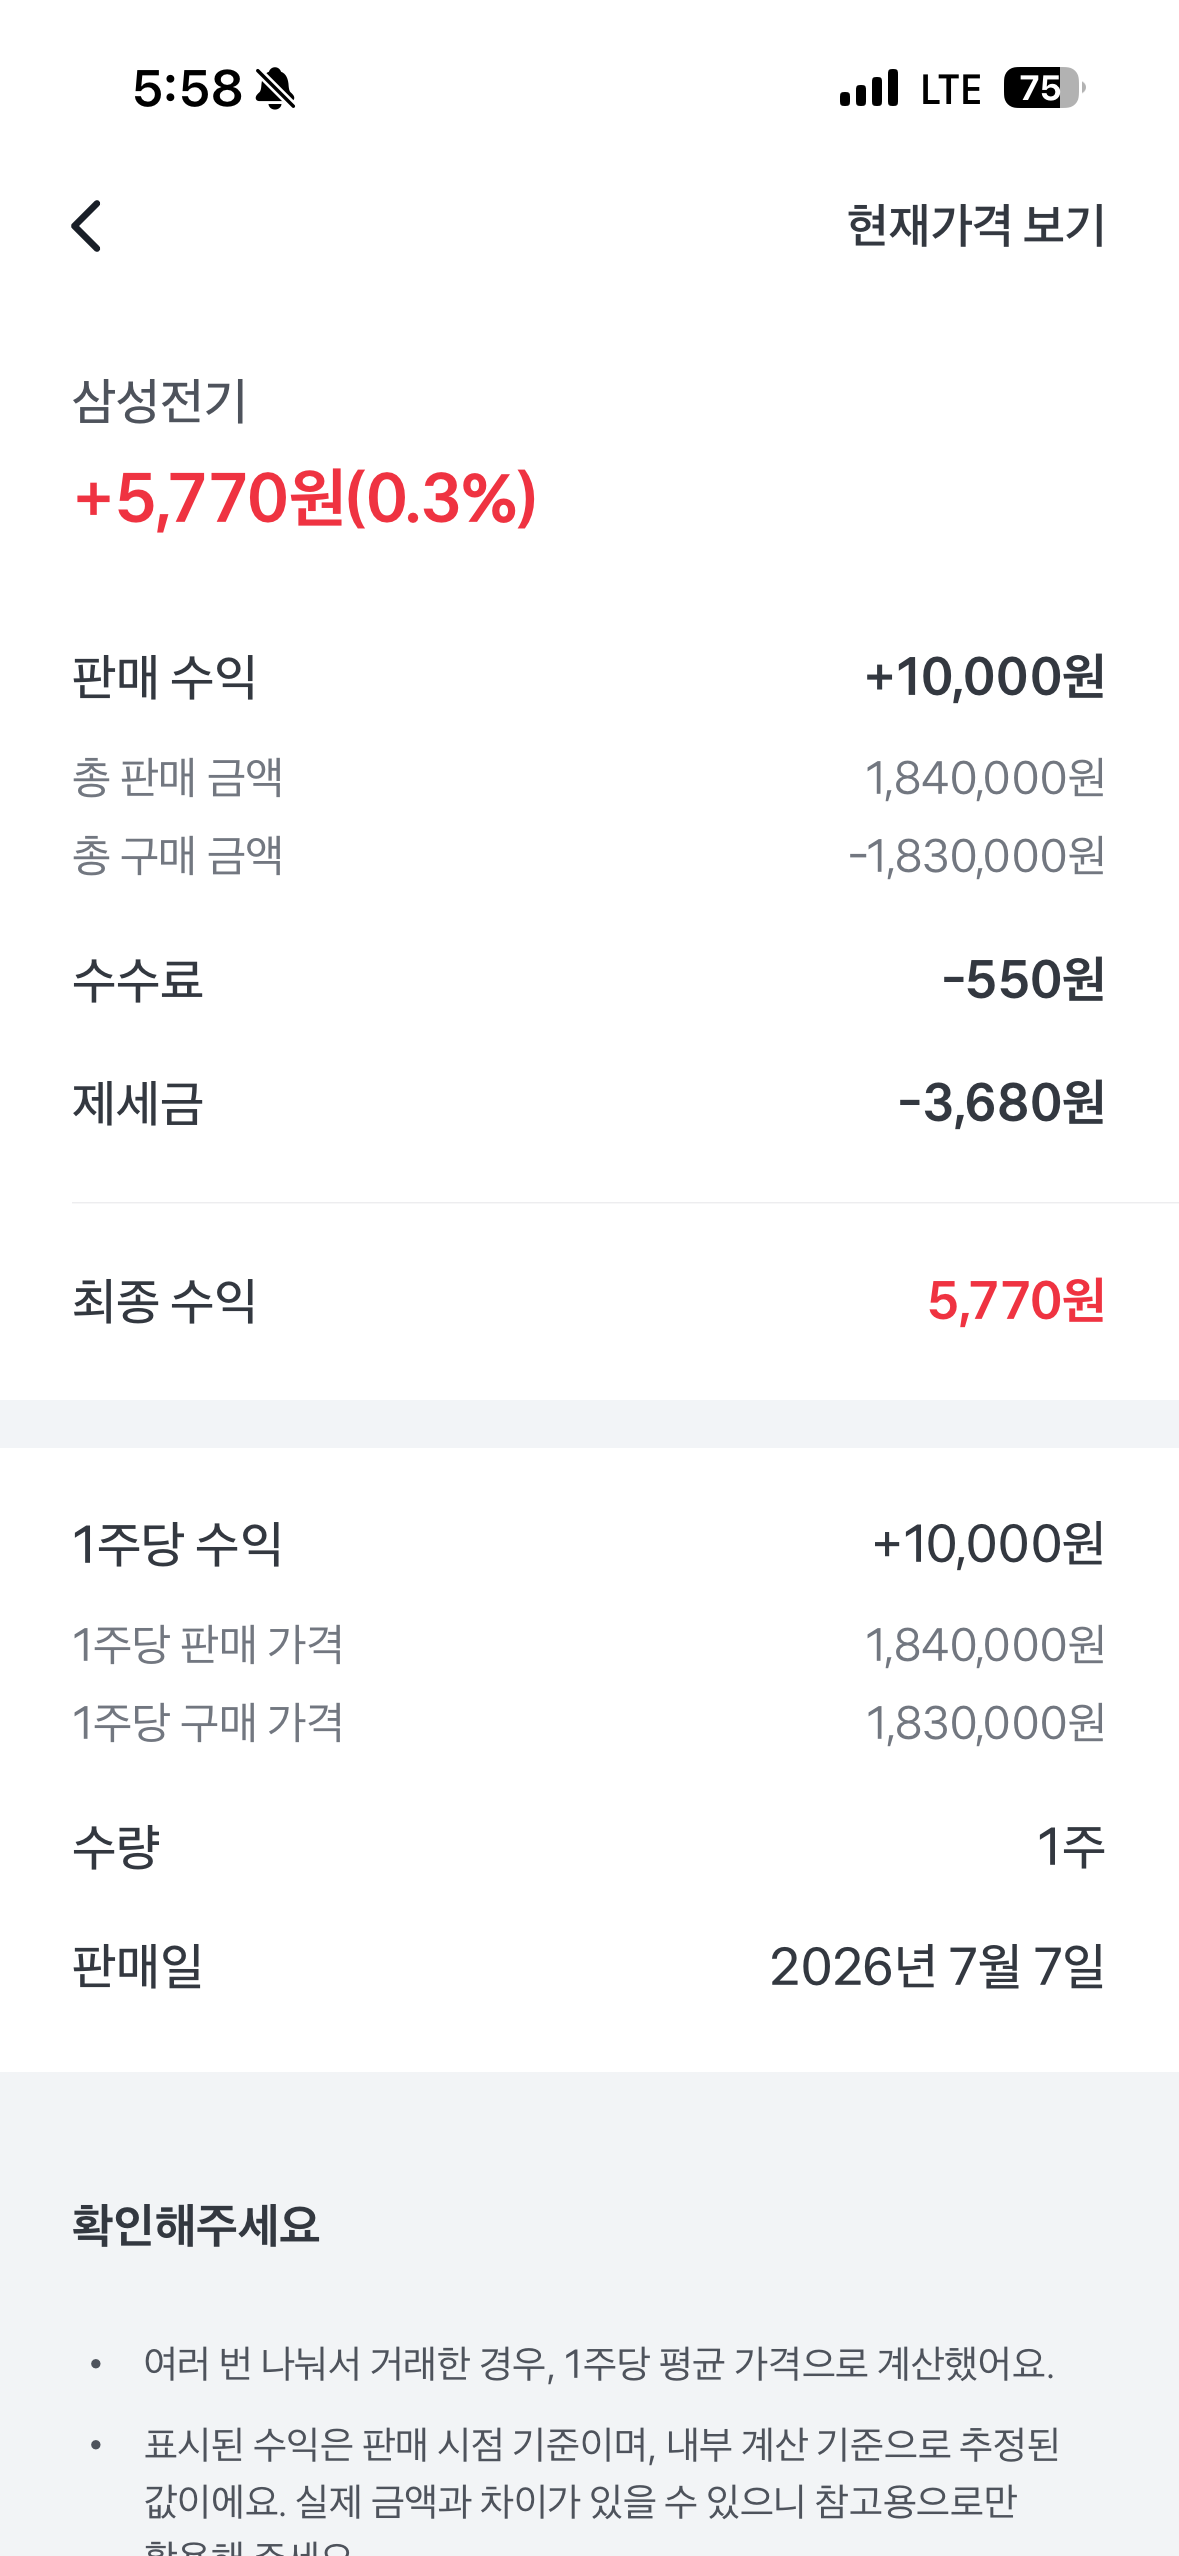
Task: Tap the 수량 1주 row
Action: tap(589, 1846)
